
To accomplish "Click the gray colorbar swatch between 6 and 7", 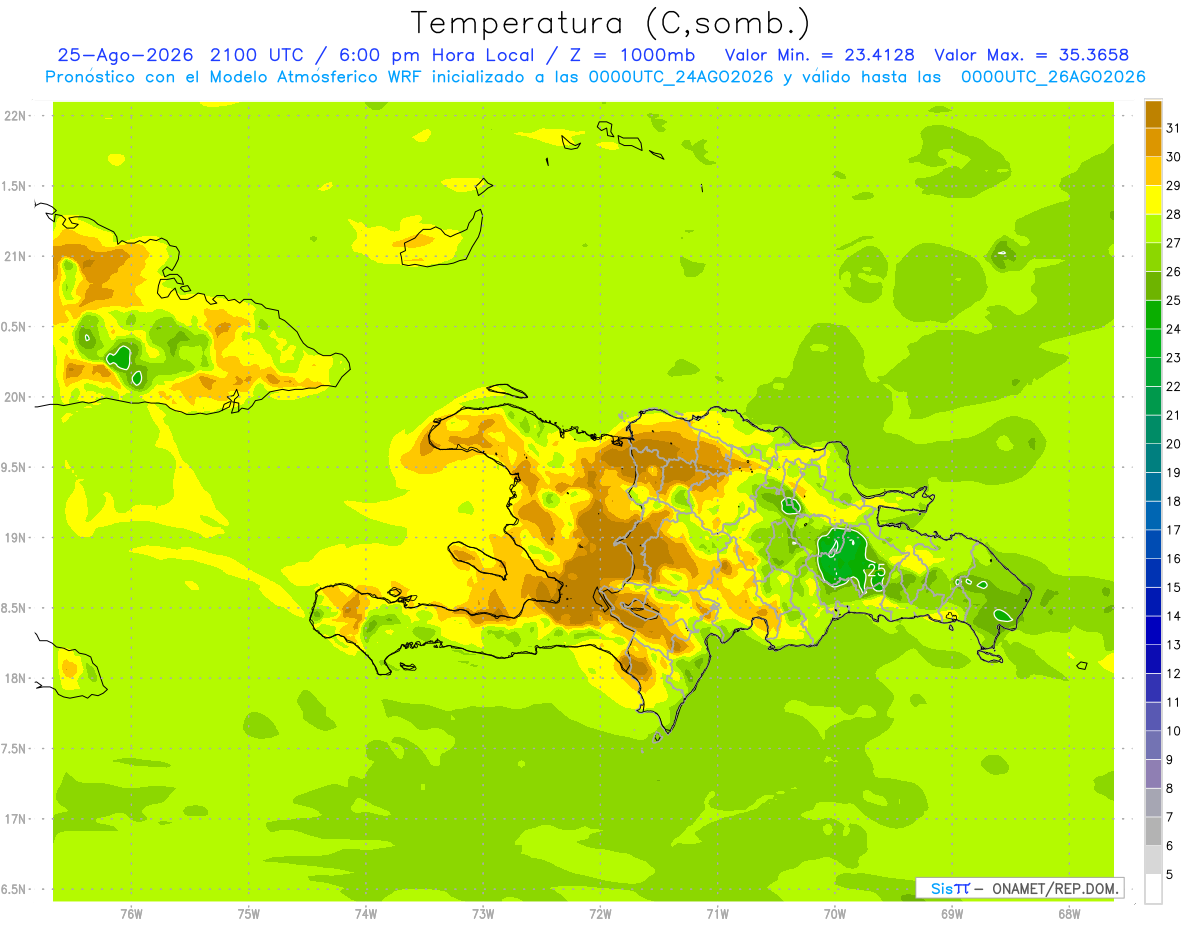I will [1153, 831].
